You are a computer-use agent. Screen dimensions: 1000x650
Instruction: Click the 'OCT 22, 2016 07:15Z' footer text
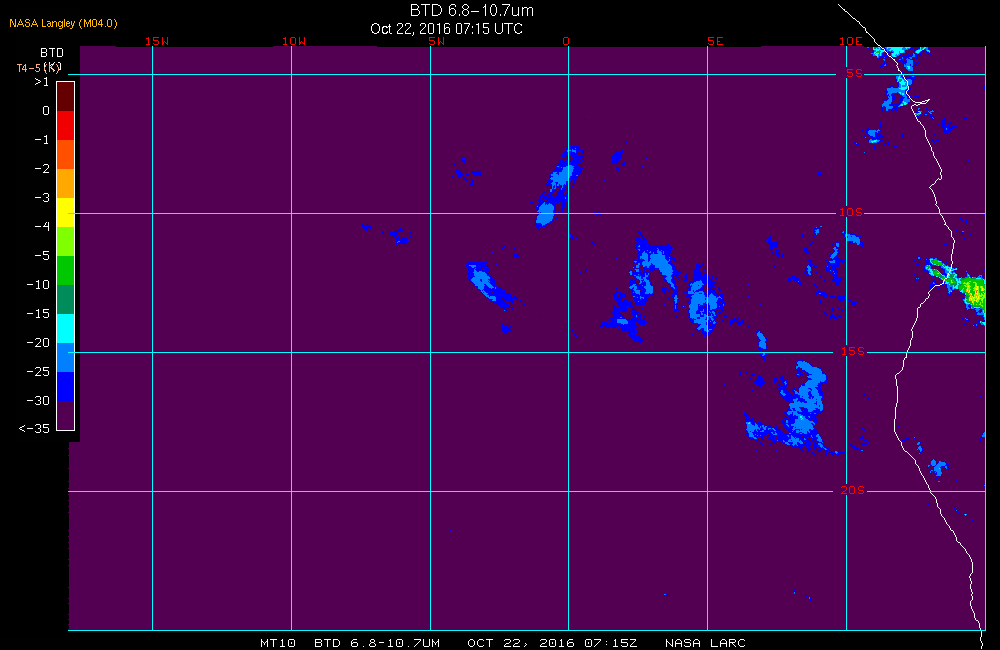pos(552,643)
